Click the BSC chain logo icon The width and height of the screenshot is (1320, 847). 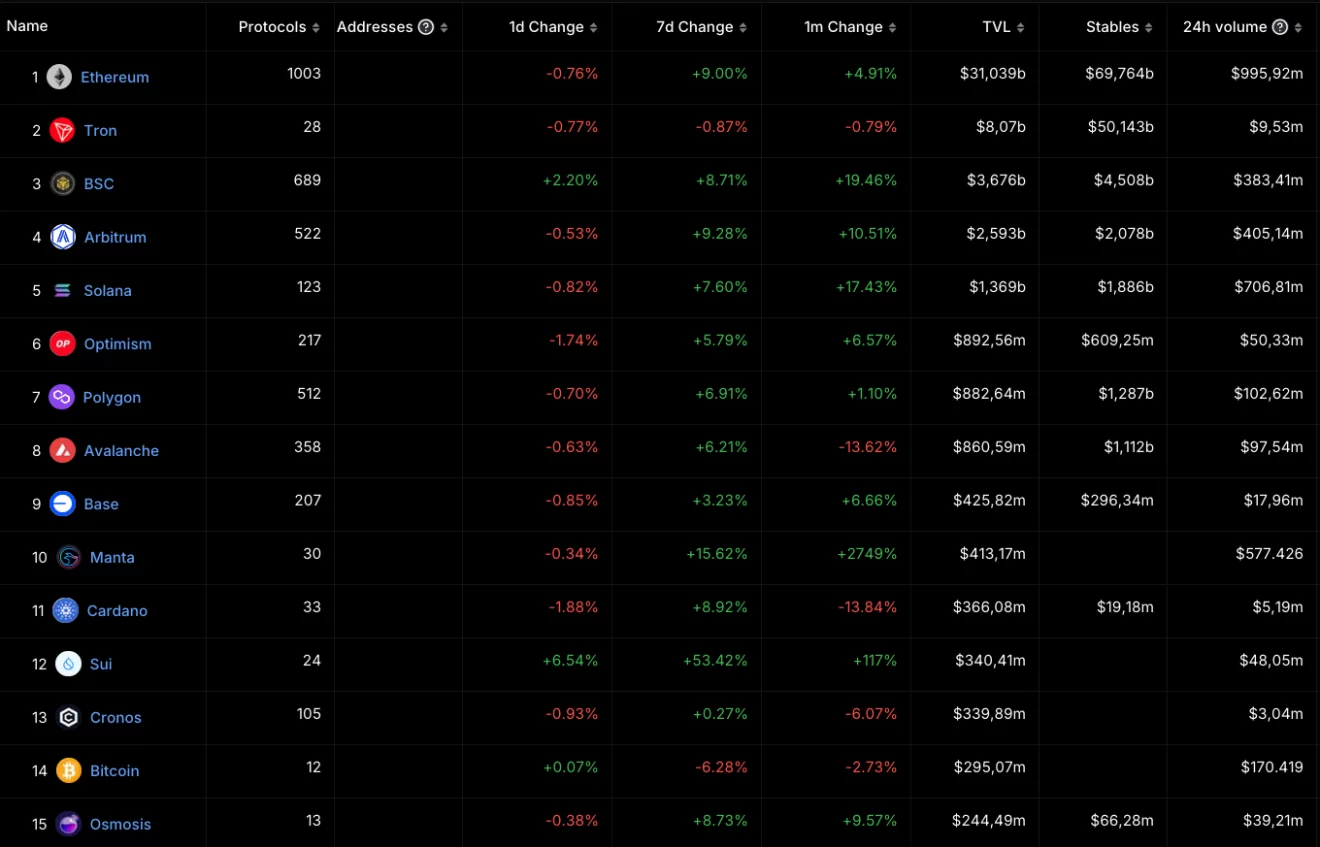coord(63,184)
